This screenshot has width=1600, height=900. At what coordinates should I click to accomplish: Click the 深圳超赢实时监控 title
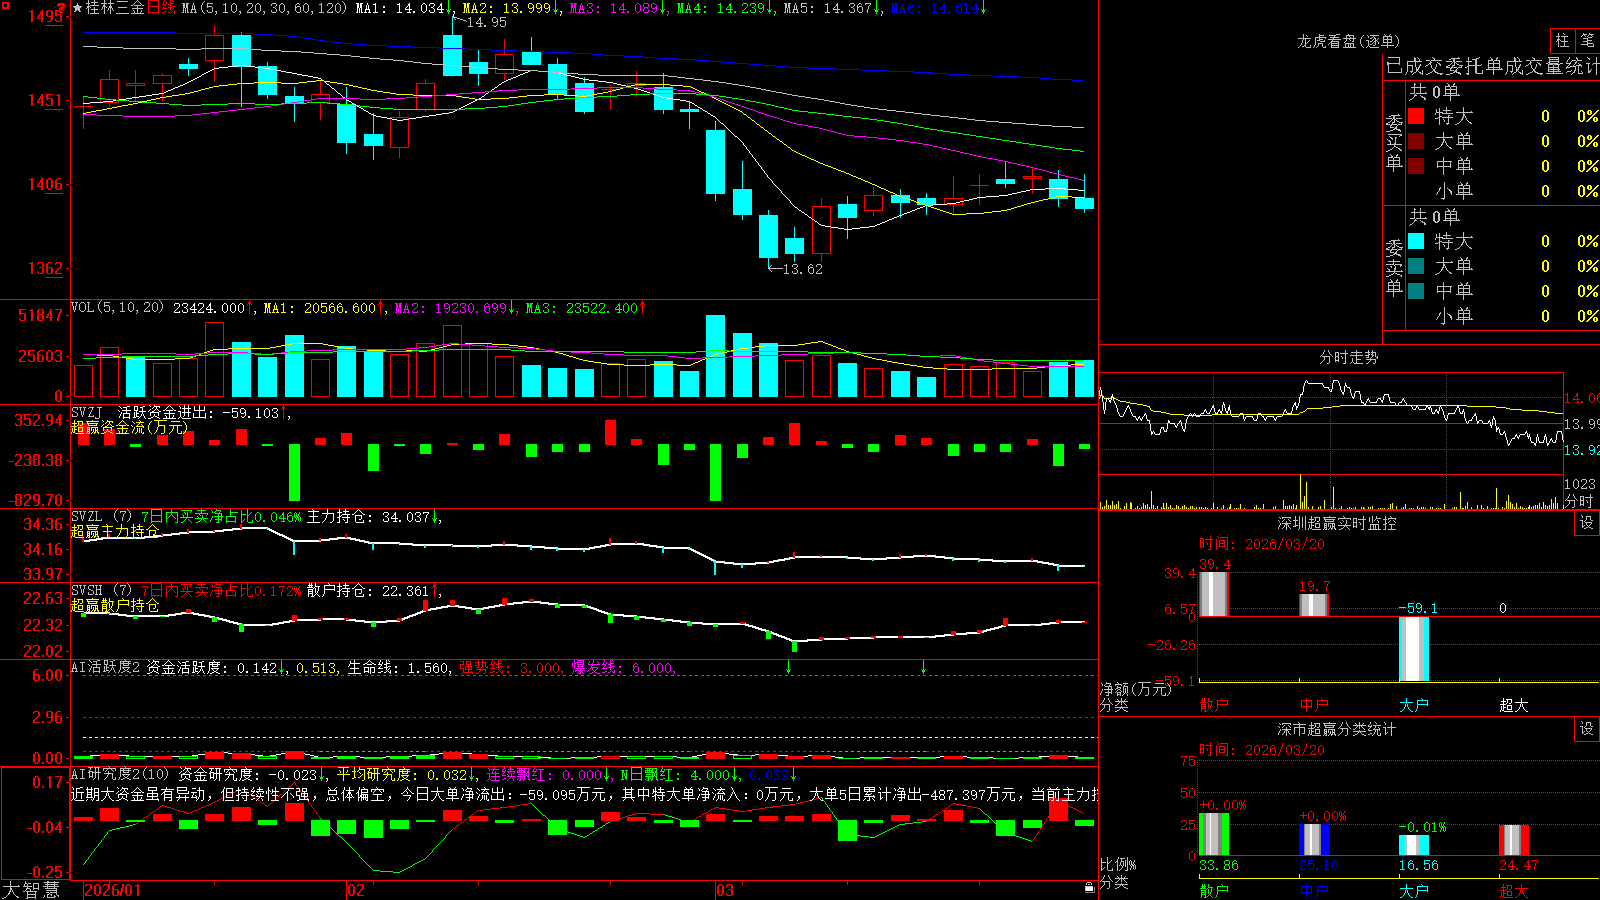coord(1336,523)
